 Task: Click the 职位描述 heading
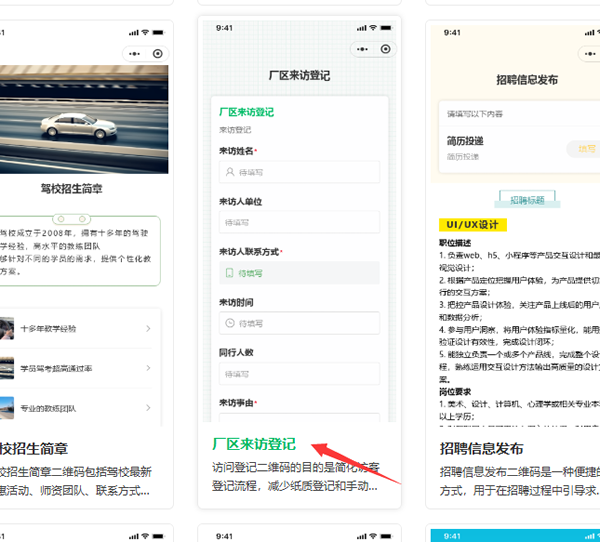click(455, 243)
